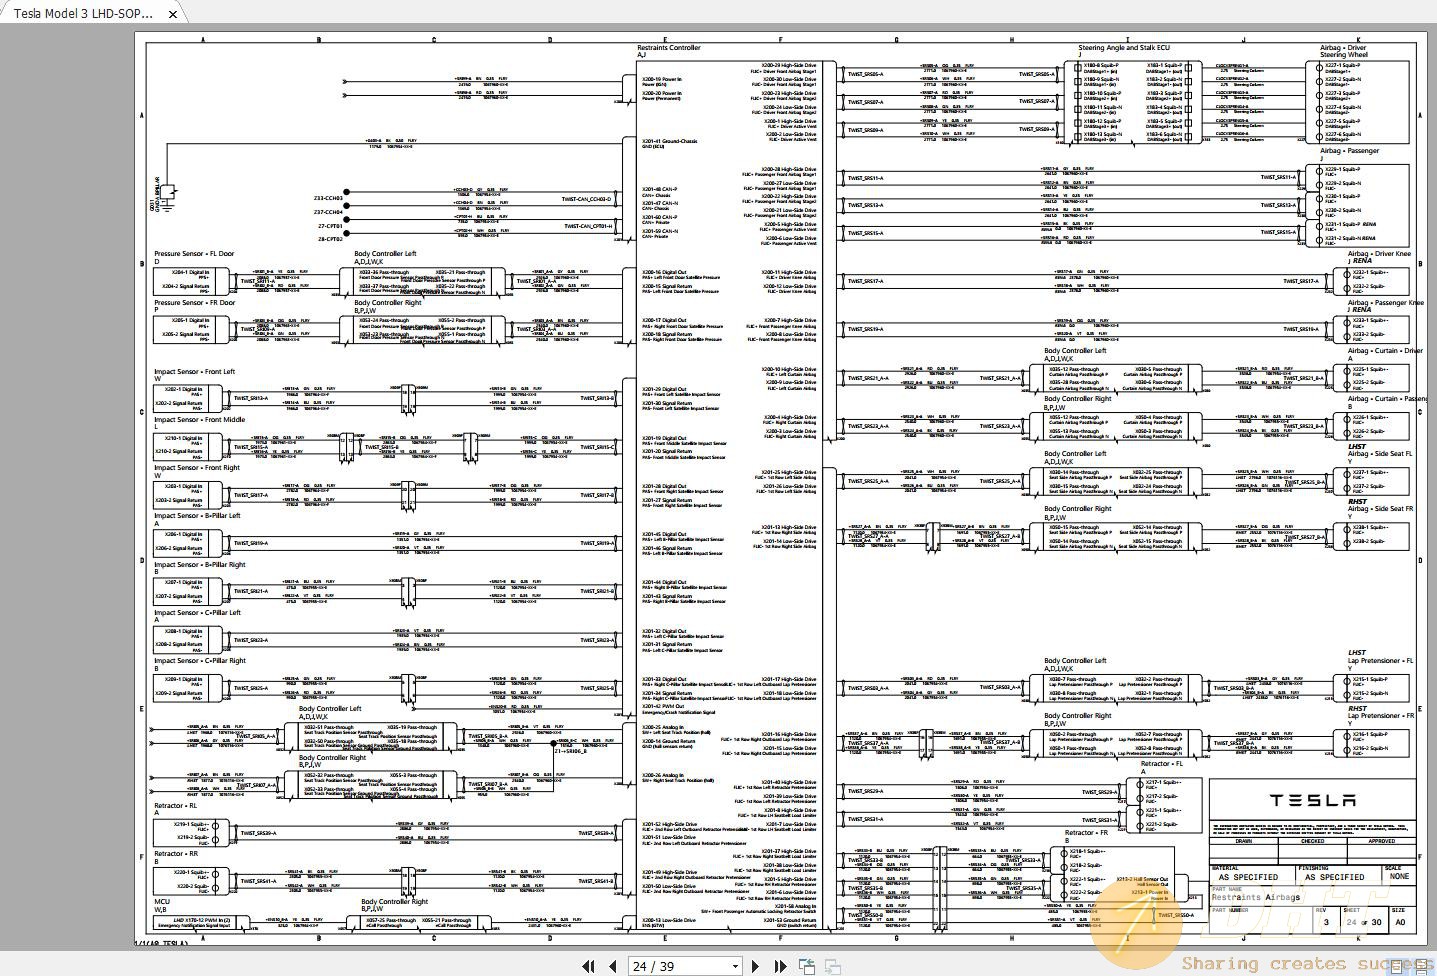This screenshot has height=976, width=1437.
Task: Click the DRAWN column header
Action: click(x=1243, y=841)
